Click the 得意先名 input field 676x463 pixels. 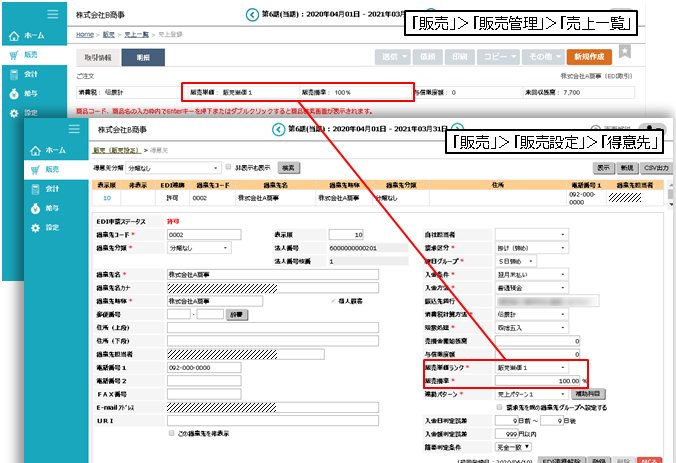272,274
